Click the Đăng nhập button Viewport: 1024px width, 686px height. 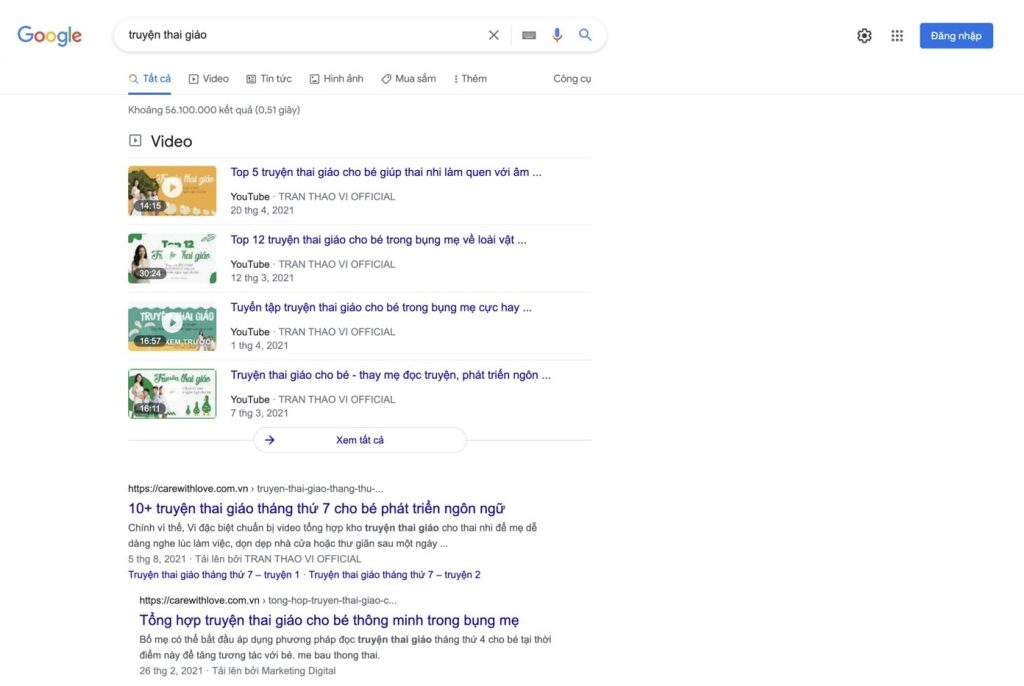956,36
